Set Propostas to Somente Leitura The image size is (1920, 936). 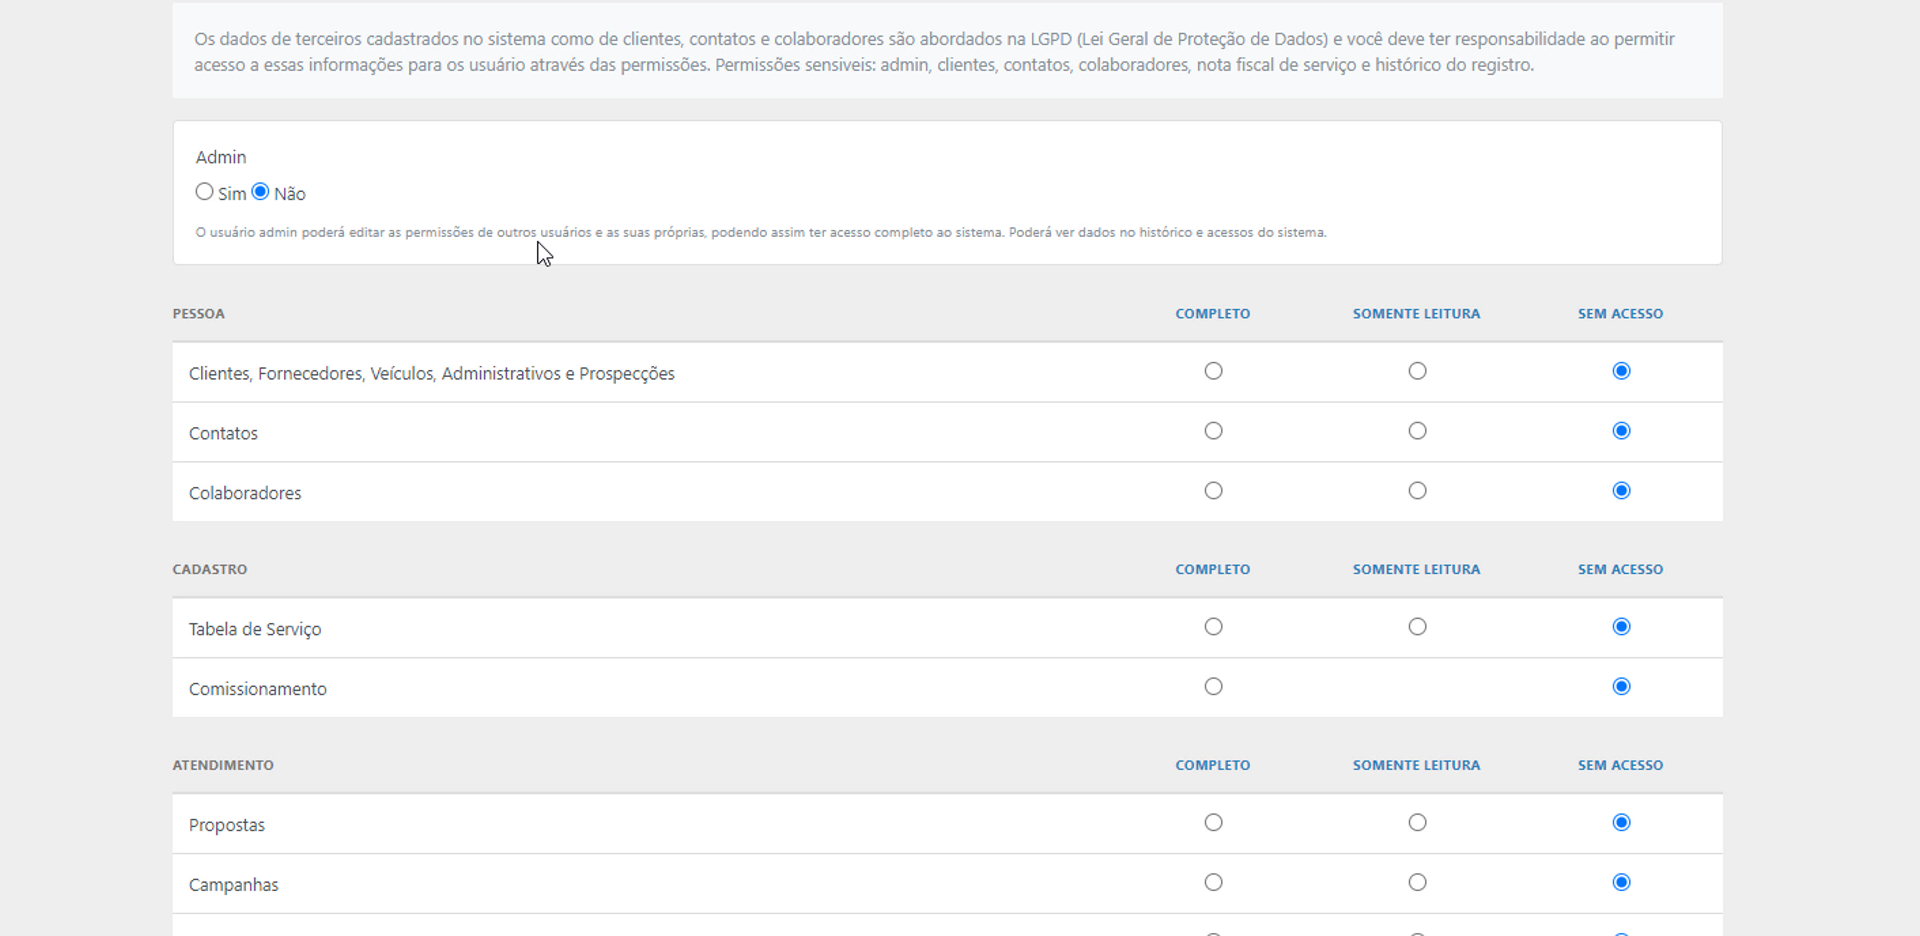click(x=1417, y=824)
